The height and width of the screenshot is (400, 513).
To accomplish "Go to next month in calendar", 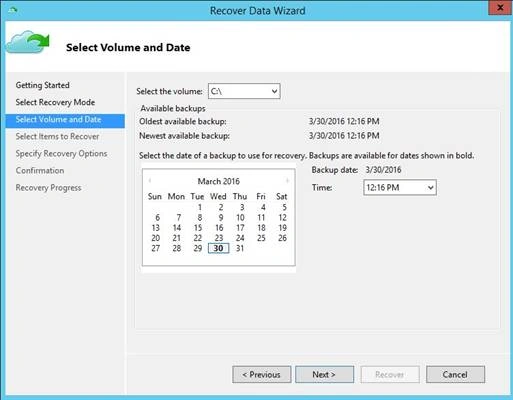I will [x=287, y=181].
